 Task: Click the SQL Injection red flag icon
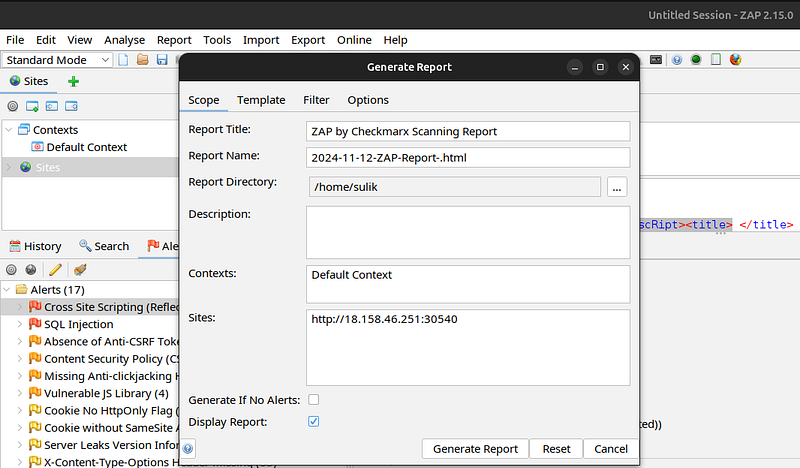35,324
